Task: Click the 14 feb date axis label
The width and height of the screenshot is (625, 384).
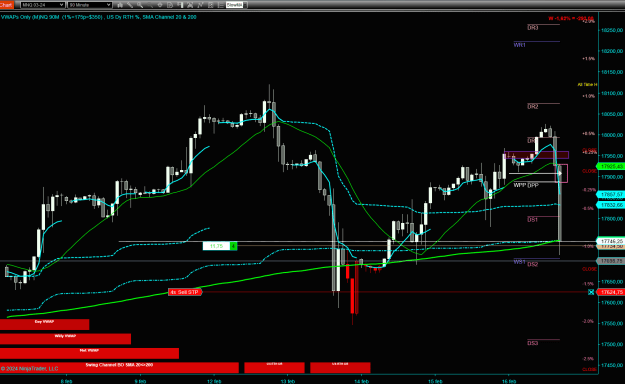Action: coord(361,381)
